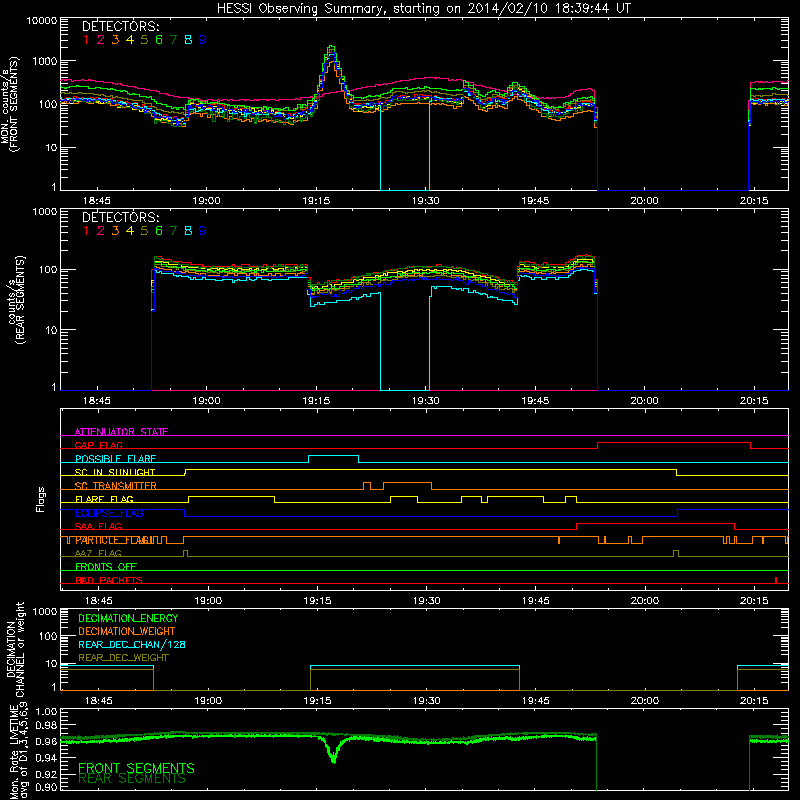Screen dimensions: 800x800
Task: Click the DECIMATION_WEIGHT legend entry
Action: [127, 632]
